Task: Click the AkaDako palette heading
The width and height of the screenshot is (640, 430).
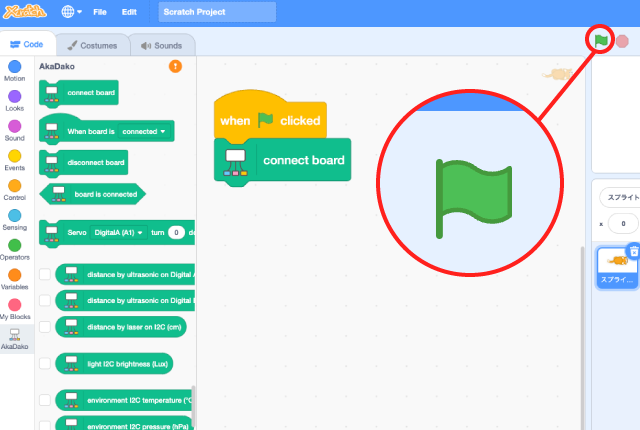Action: pos(57,66)
